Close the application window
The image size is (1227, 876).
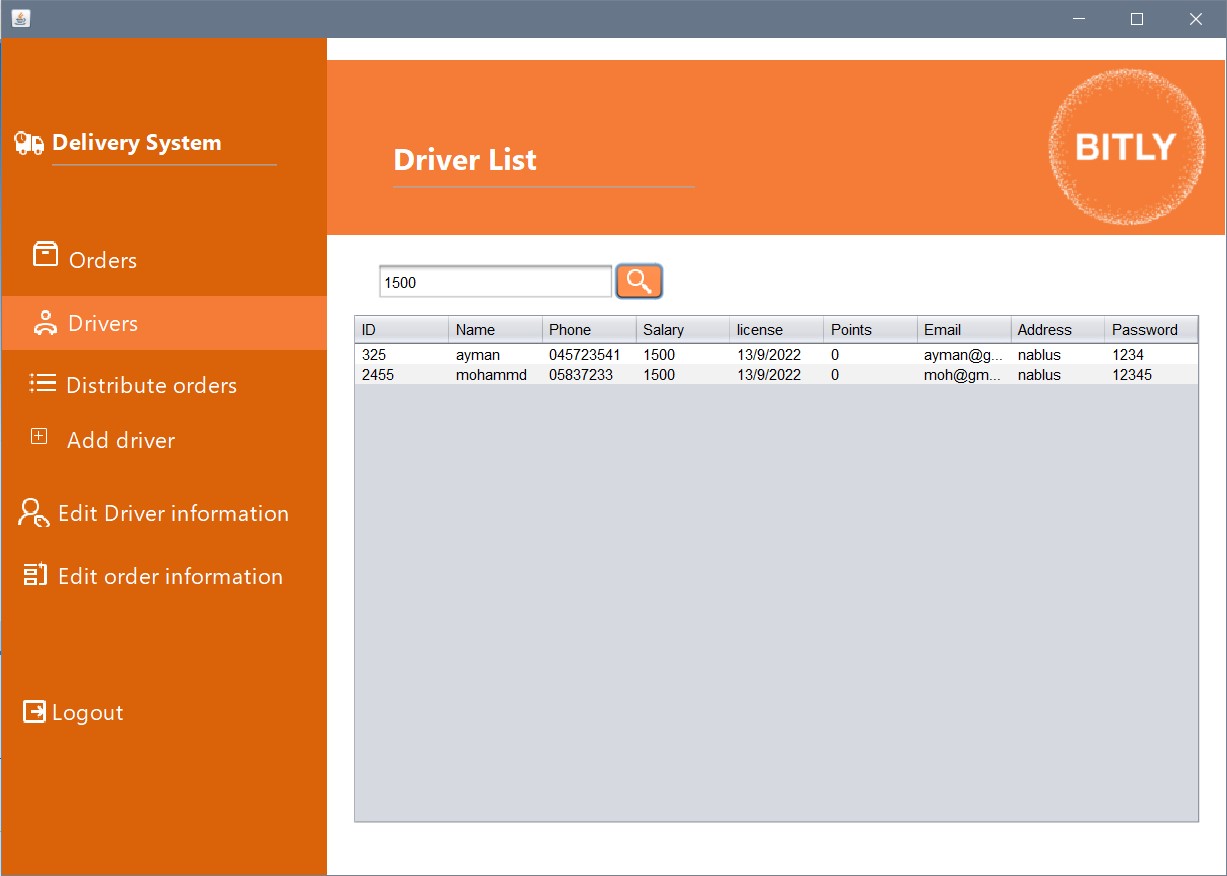pos(1196,18)
